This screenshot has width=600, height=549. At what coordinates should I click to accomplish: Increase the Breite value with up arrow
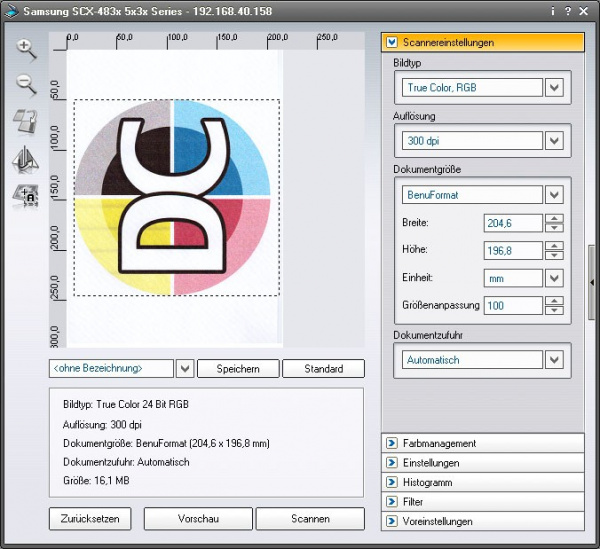(x=555, y=219)
